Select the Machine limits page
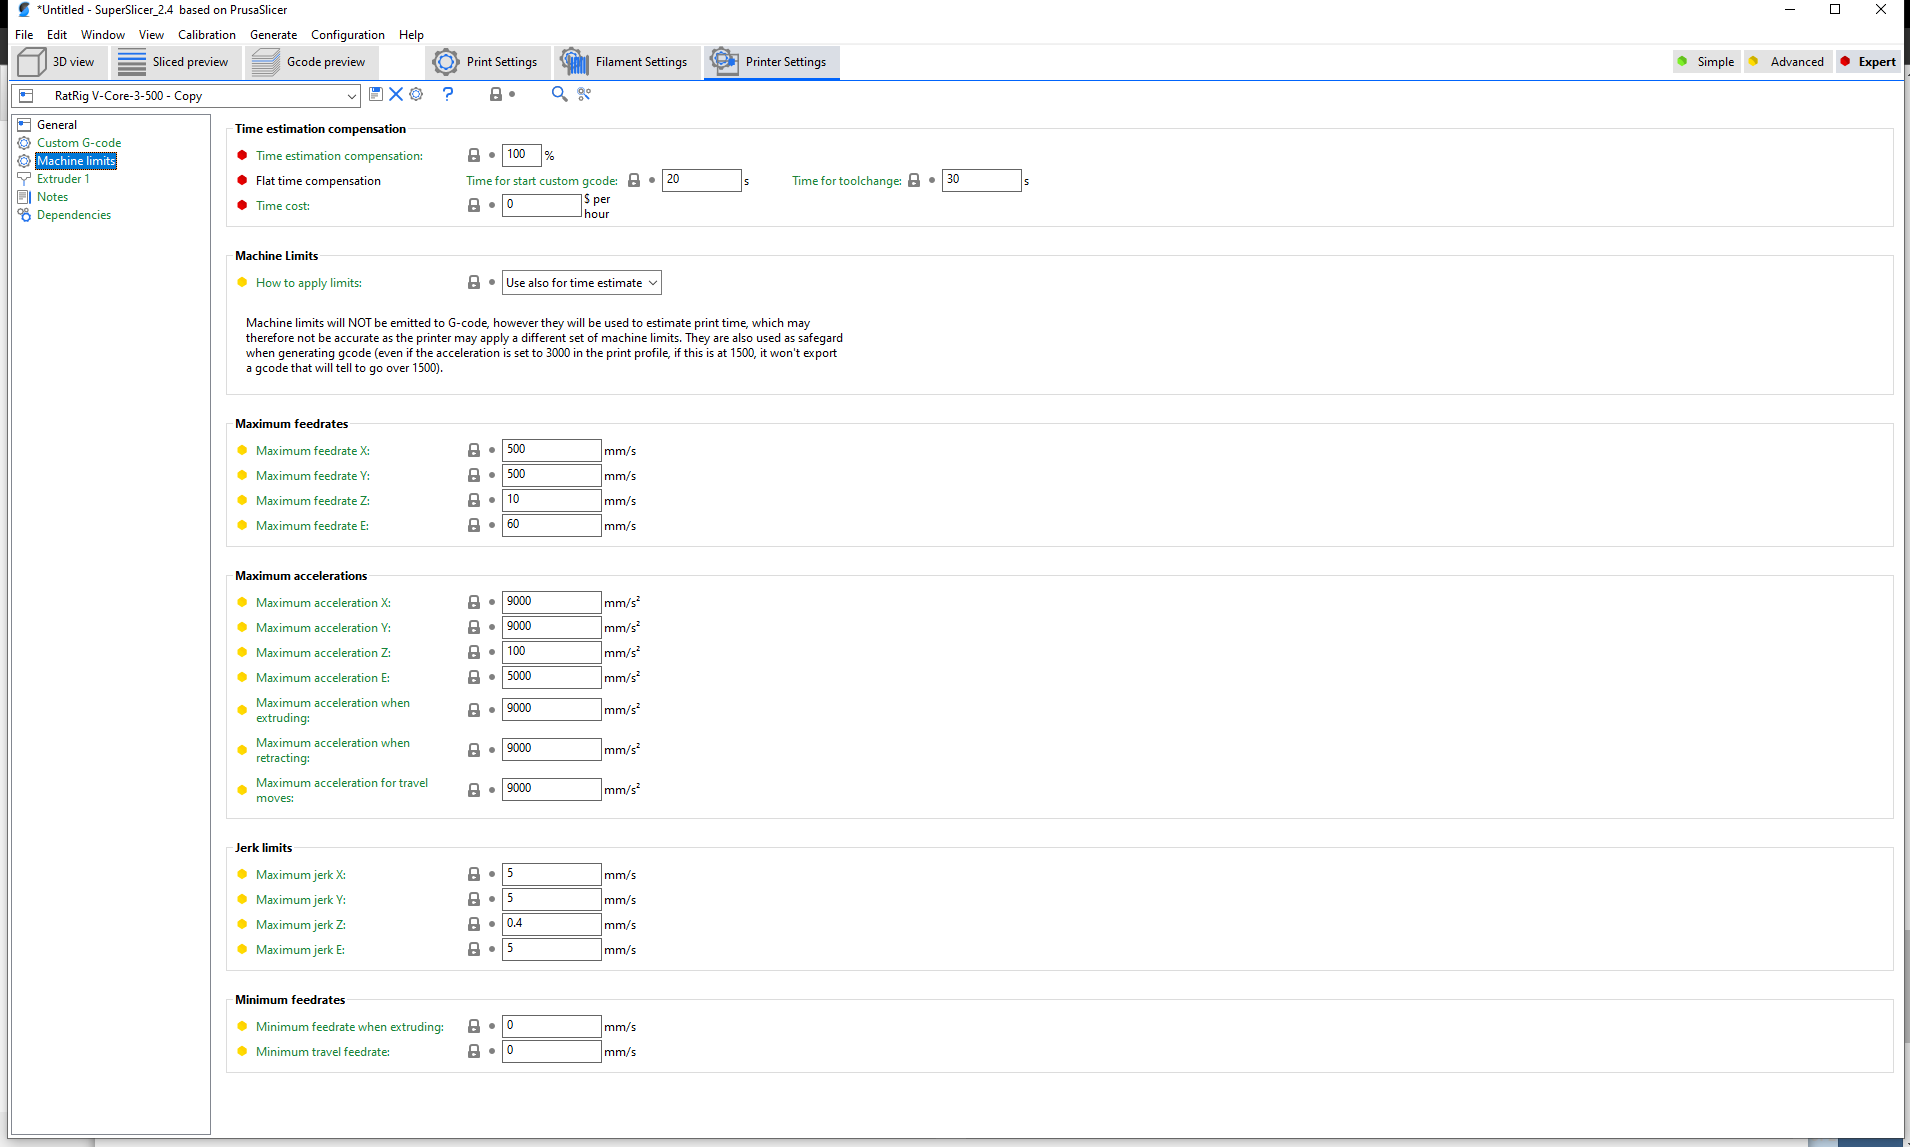The width and height of the screenshot is (1910, 1147). click(76, 161)
